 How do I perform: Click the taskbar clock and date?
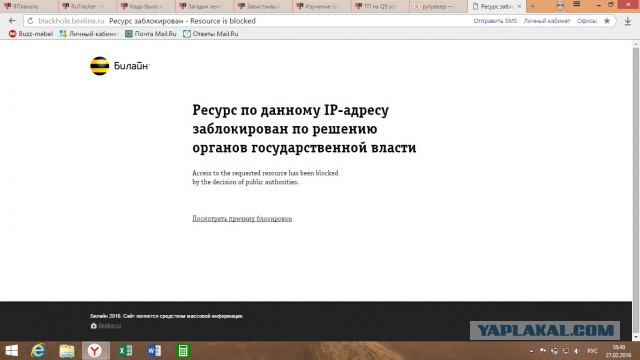click(618, 351)
